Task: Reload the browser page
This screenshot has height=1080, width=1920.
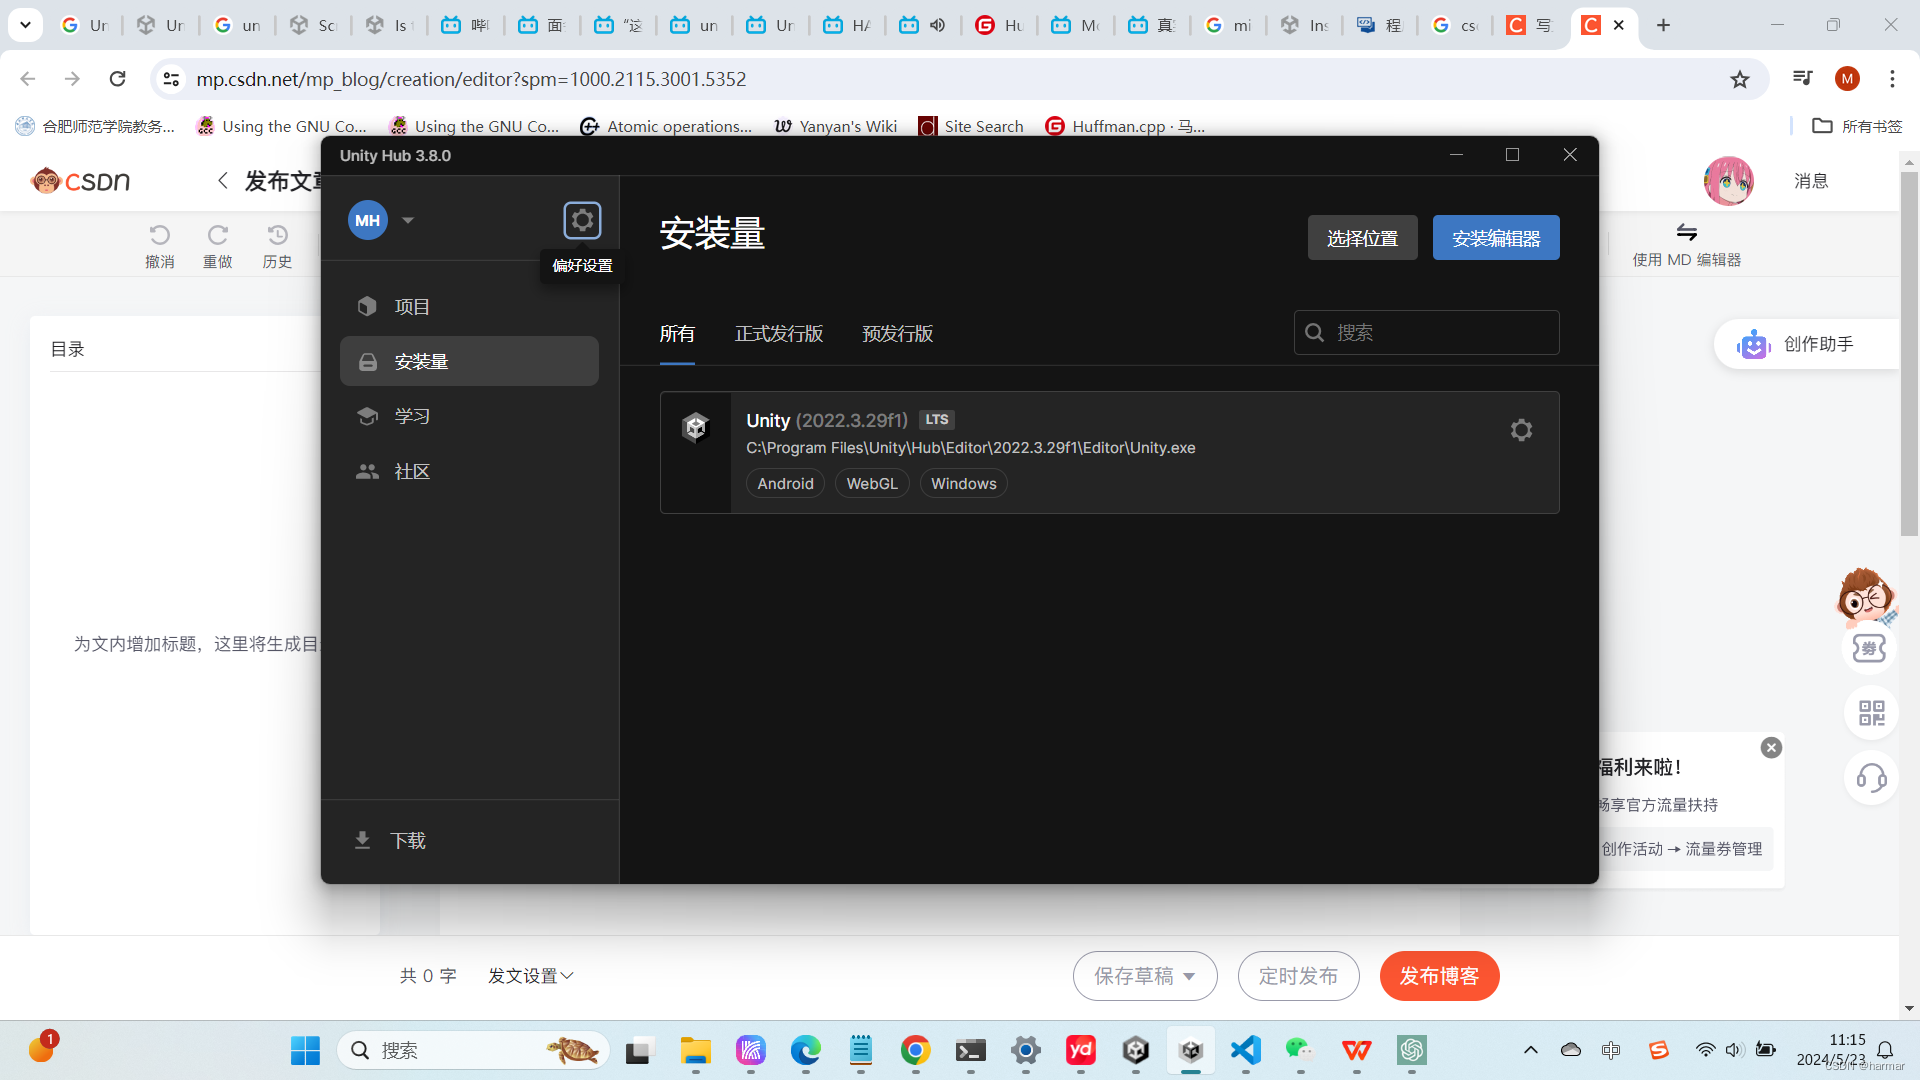Action: coord(118,79)
